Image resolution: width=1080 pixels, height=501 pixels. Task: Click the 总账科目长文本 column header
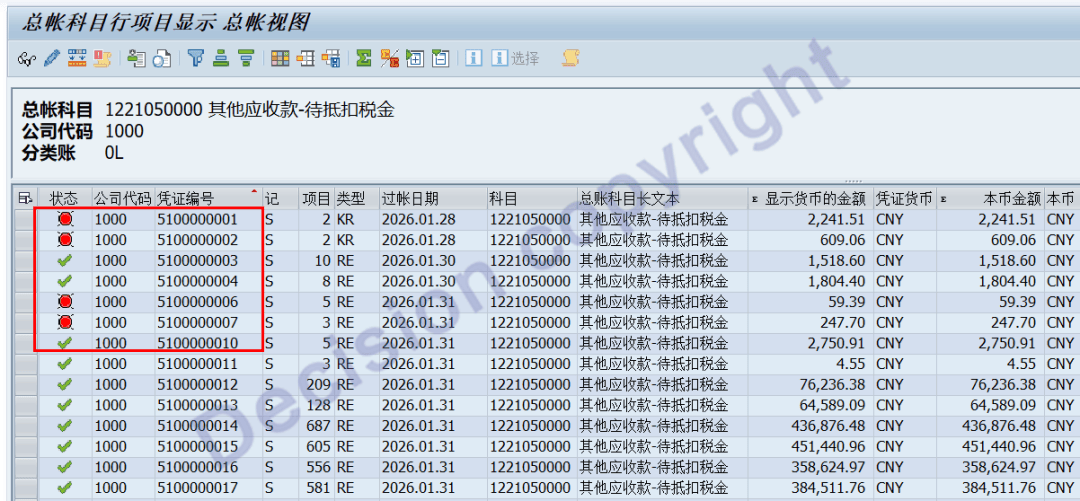[x=662, y=199]
